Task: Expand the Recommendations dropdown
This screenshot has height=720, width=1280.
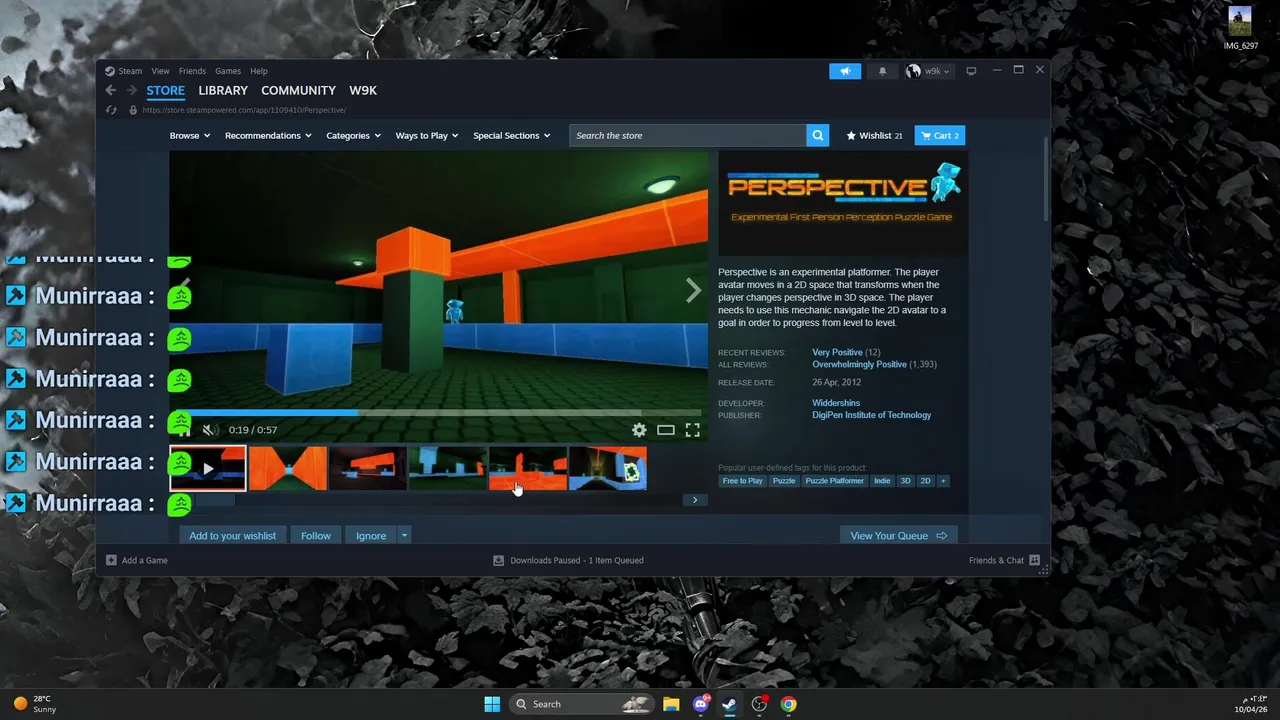Action: click(268, 135)
